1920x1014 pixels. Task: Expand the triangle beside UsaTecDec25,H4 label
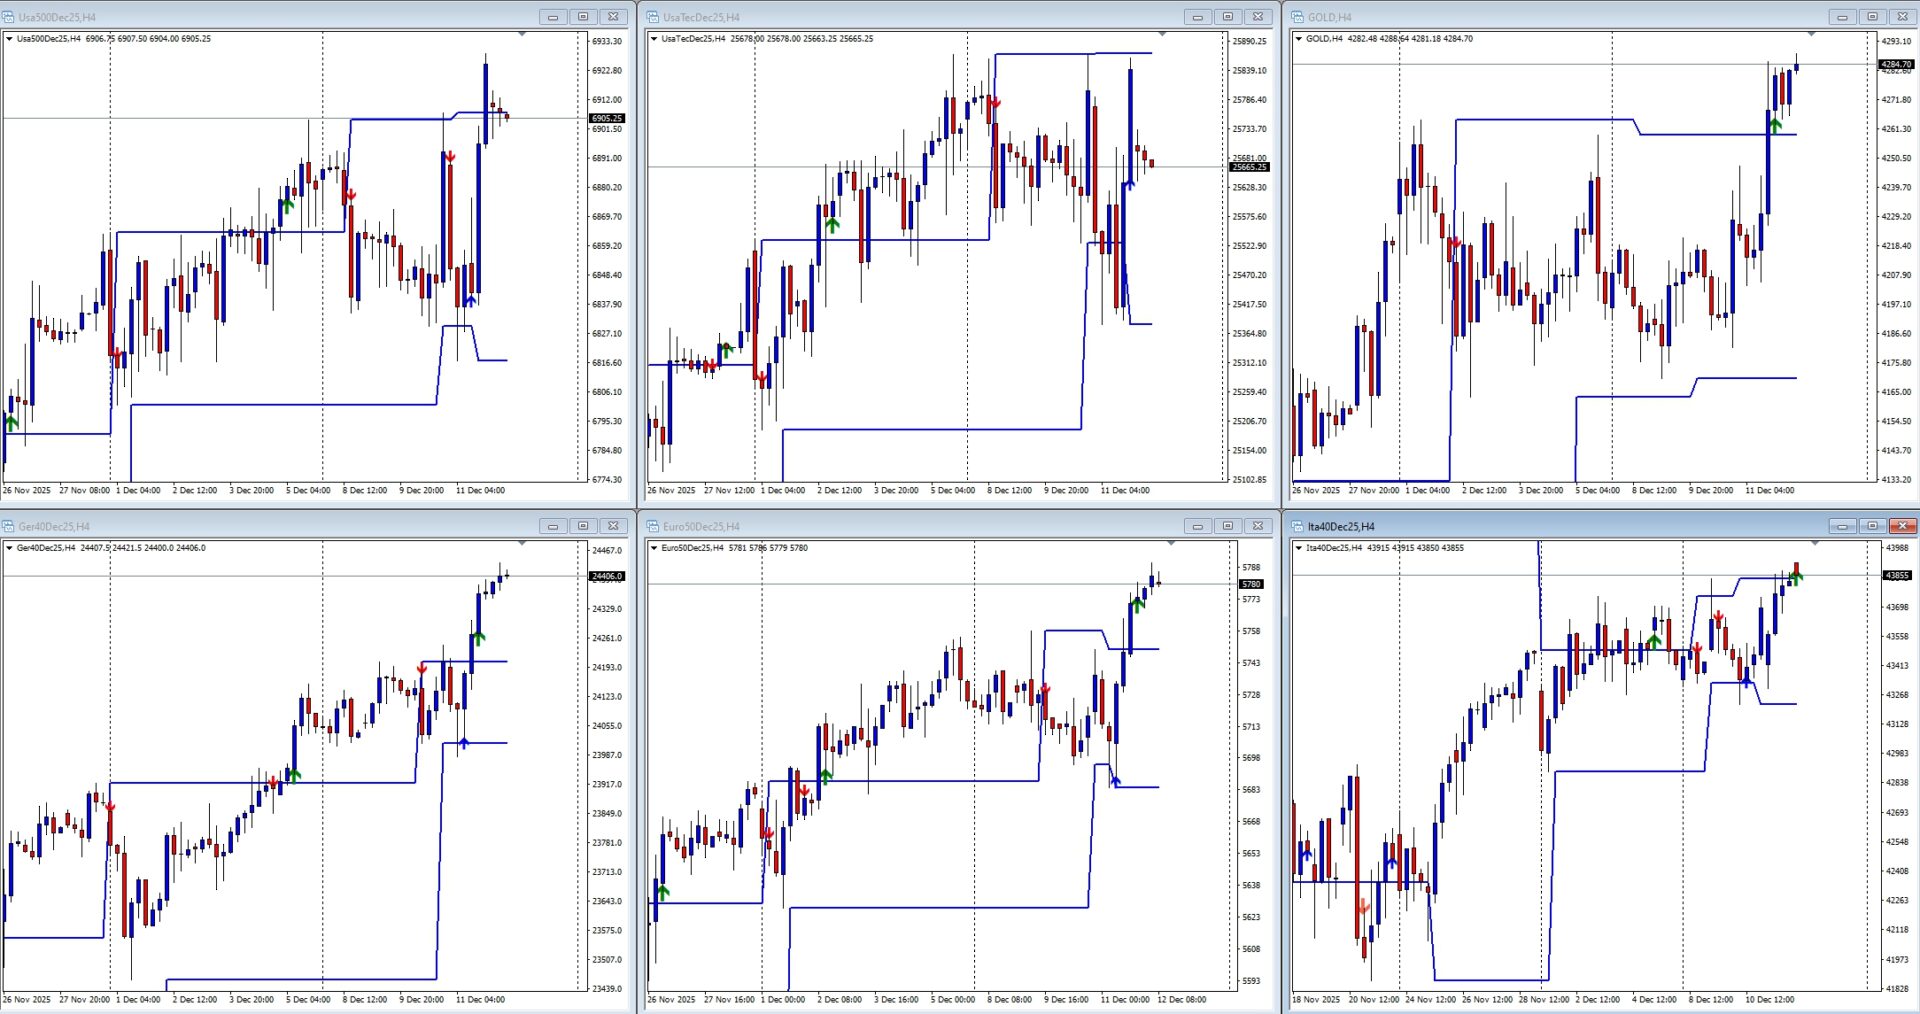[654, 39]
